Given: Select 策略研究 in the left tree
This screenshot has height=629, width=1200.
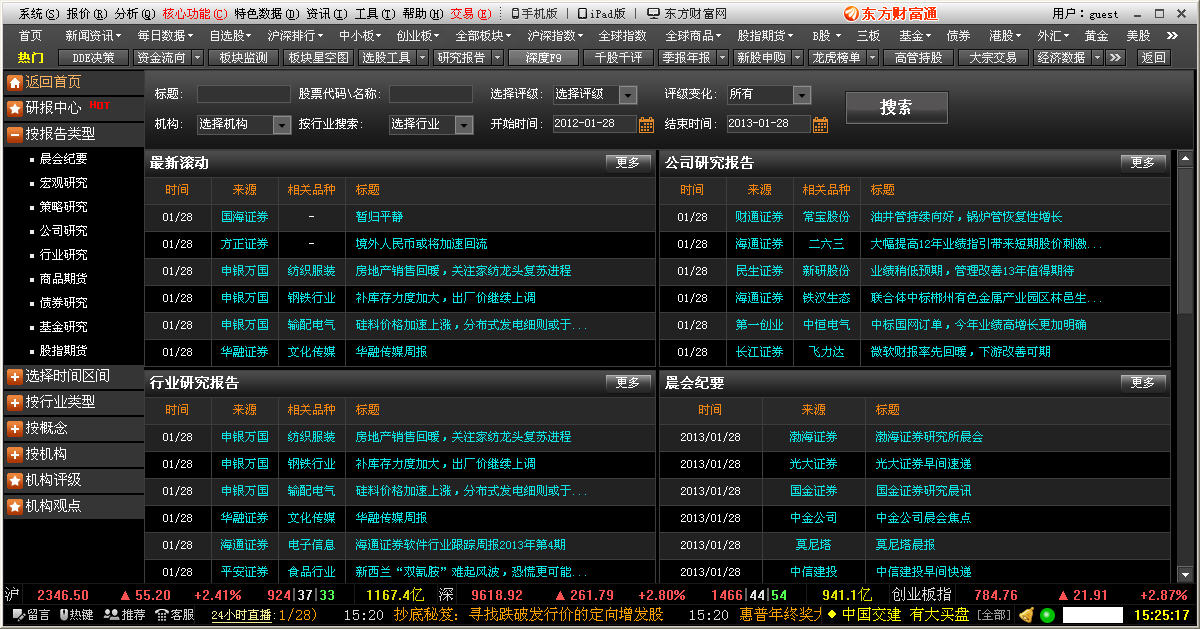Looking at the screenshot, I should [x=64, y=207].
